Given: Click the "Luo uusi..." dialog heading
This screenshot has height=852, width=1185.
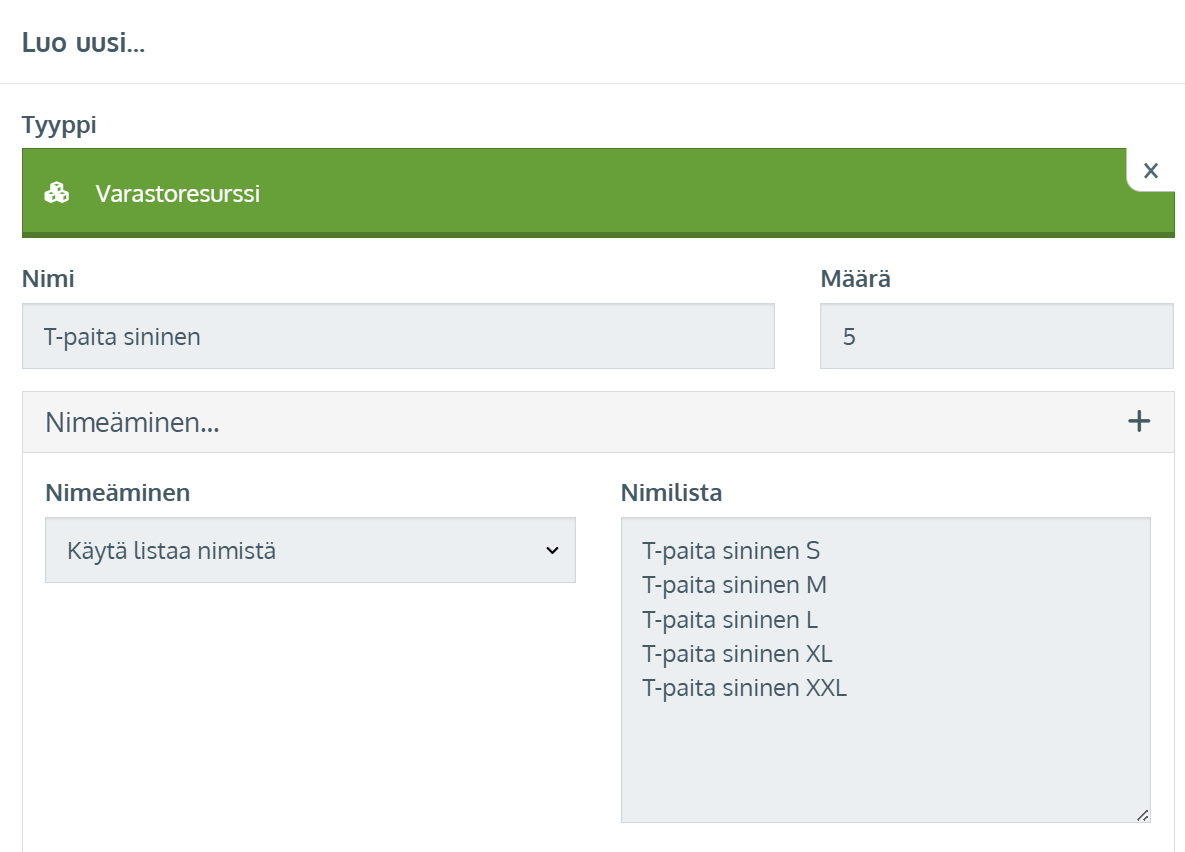Looking at the screenshot, I should (83, 44).
